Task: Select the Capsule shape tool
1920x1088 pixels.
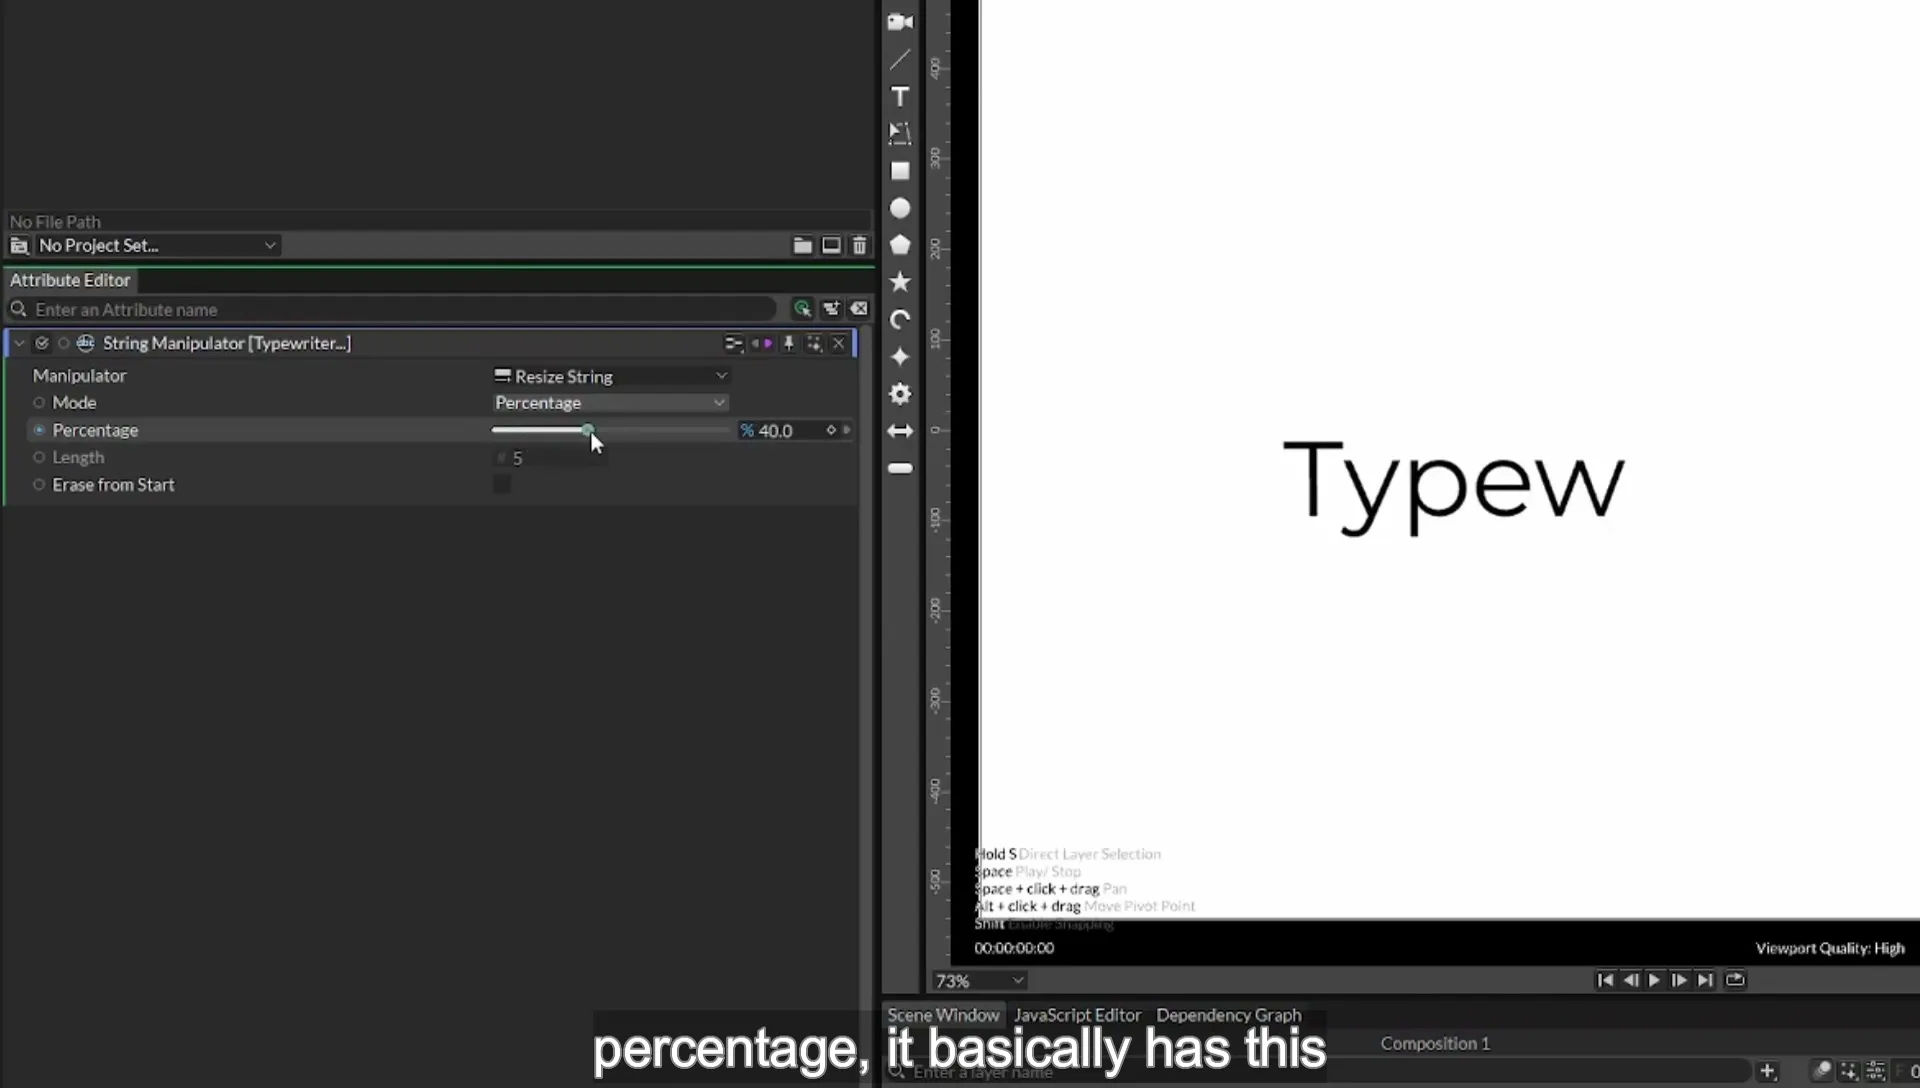Action: [x=900, y=468]
